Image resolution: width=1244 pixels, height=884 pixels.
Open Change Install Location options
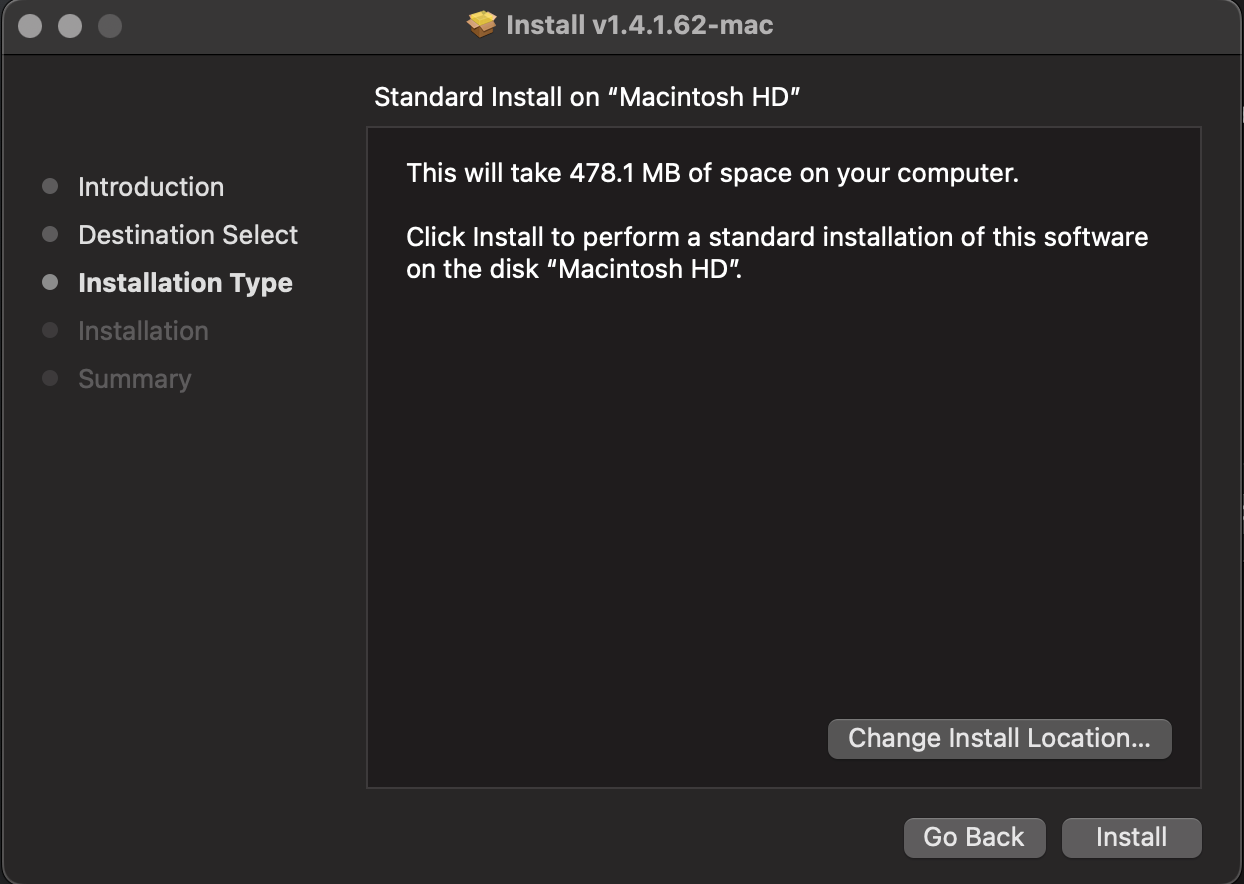point(999,739)
